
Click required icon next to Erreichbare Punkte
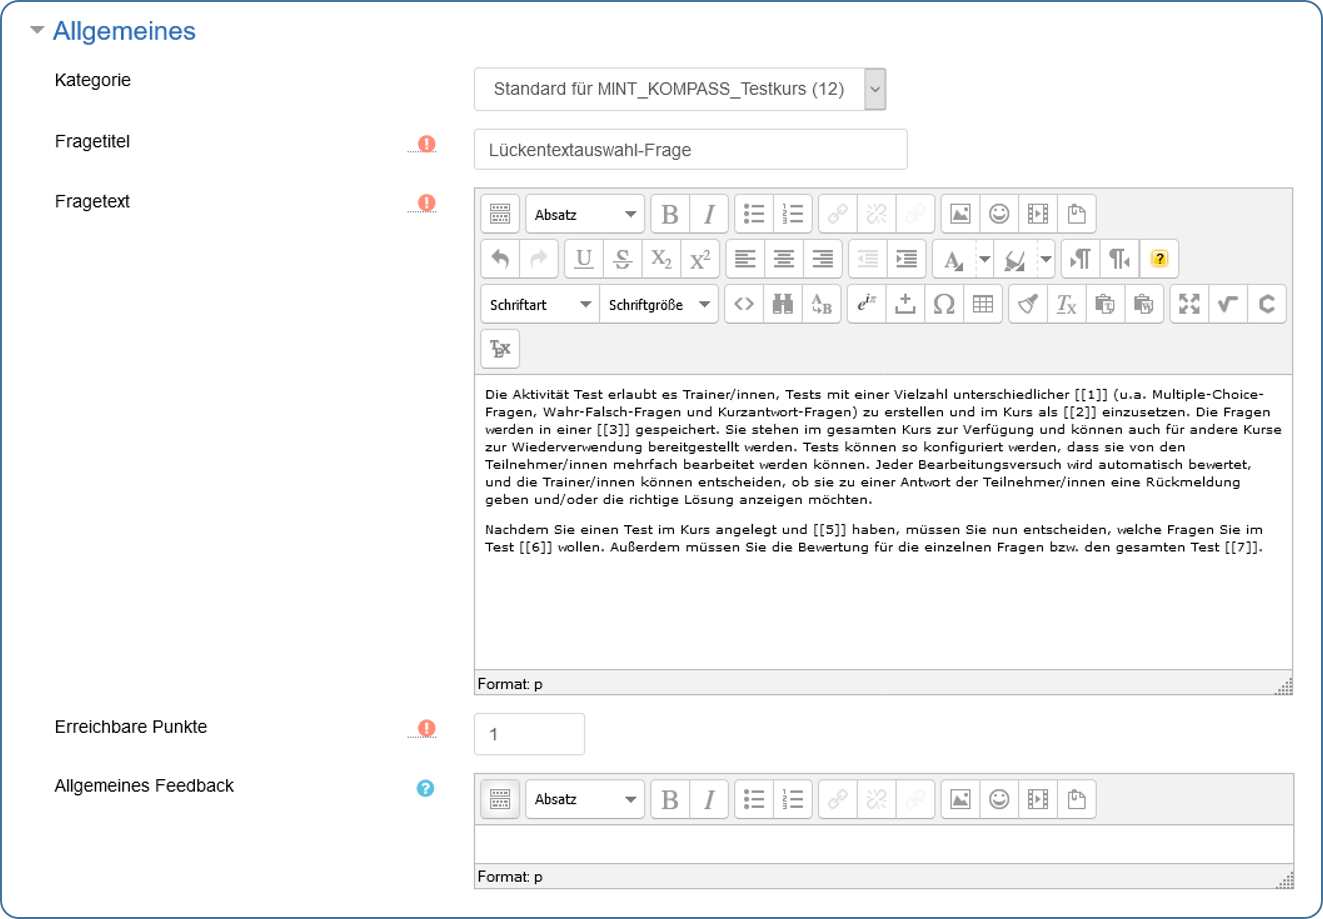pos(427,728)
